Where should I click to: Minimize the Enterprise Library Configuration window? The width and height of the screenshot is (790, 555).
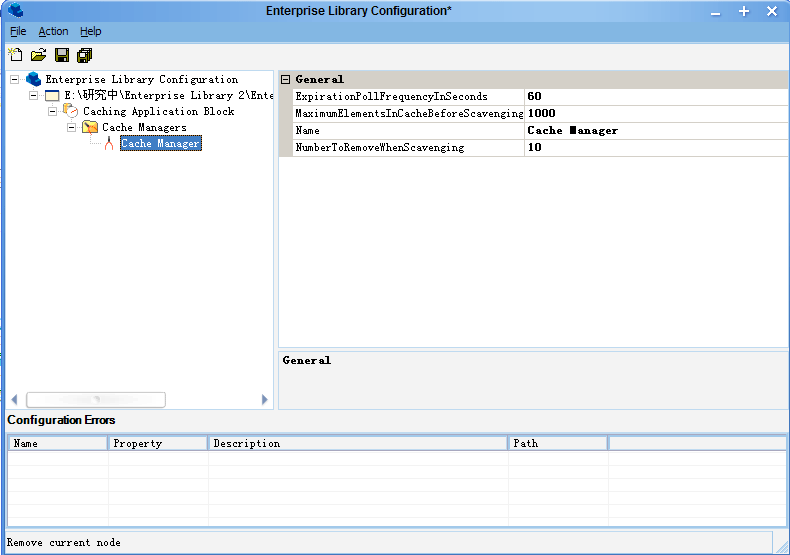tap(715, 12)
